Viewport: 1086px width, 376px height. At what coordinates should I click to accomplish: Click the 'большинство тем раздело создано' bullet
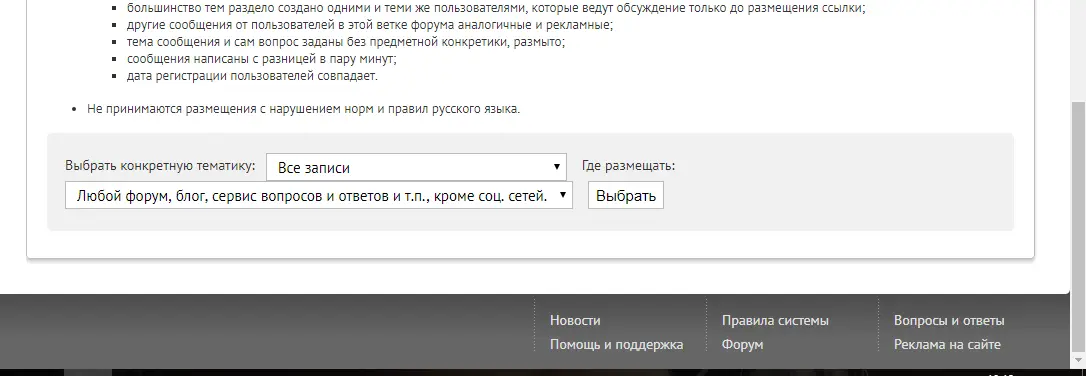[x=496, y=8]
